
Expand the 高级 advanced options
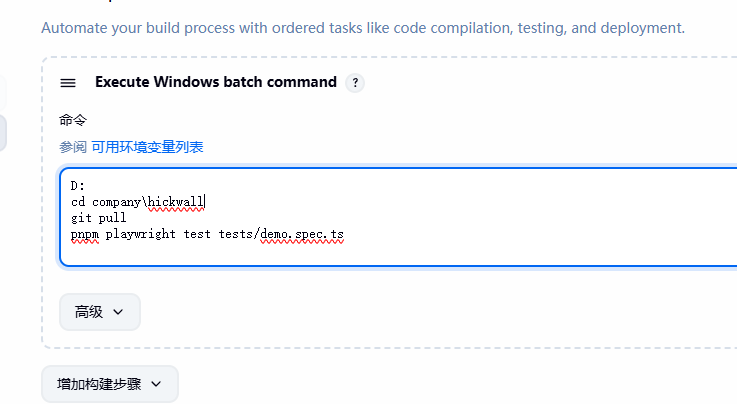coord(100,312)
